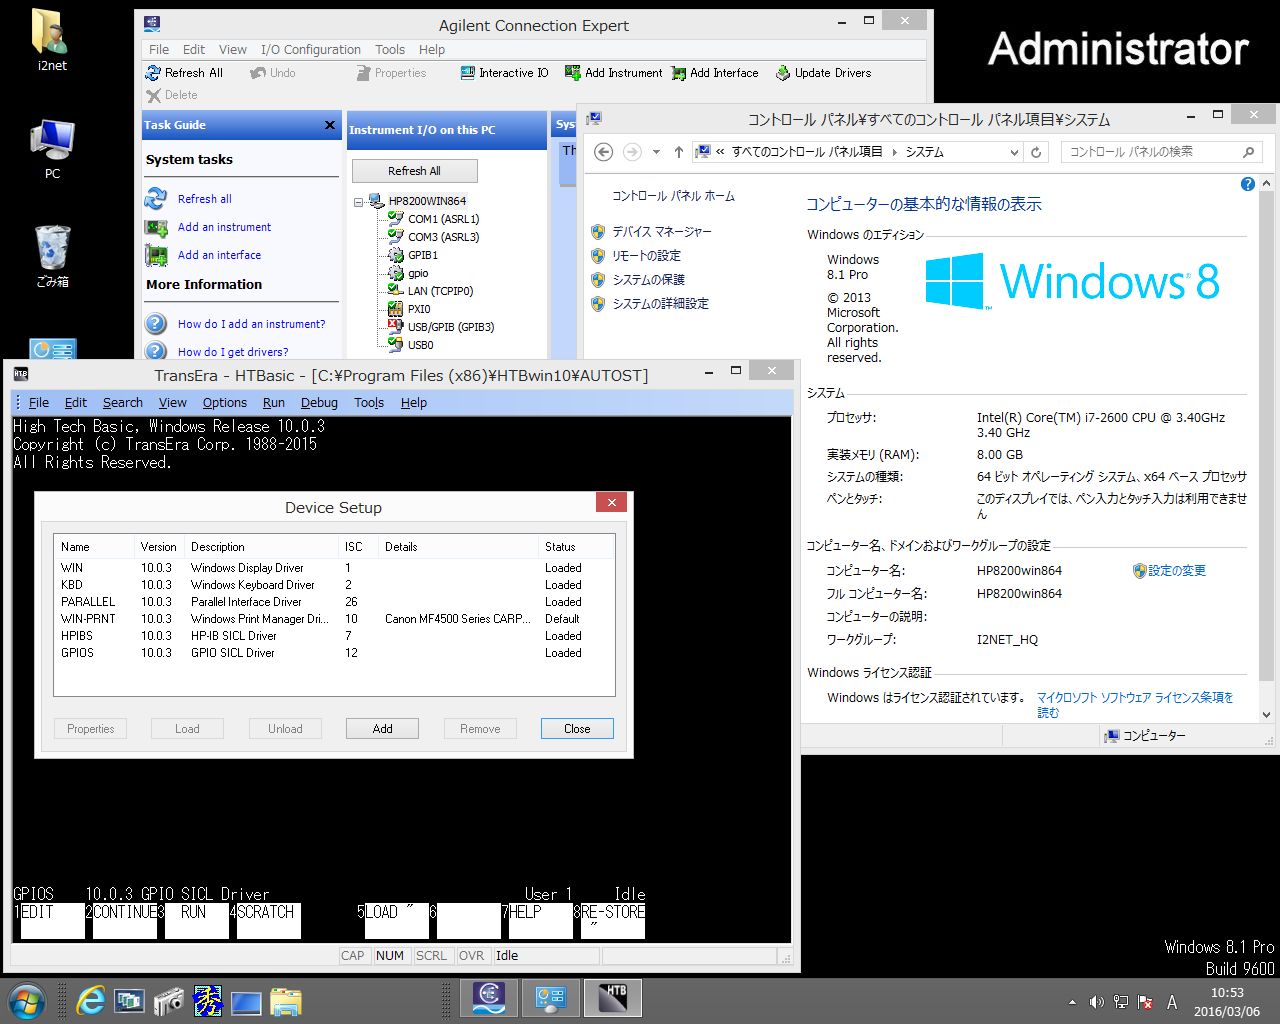Click the Change settings (設定の変更) link
This screenshot has width=1280, height=1024.
pyautogui.click(x=1177, y=571)
